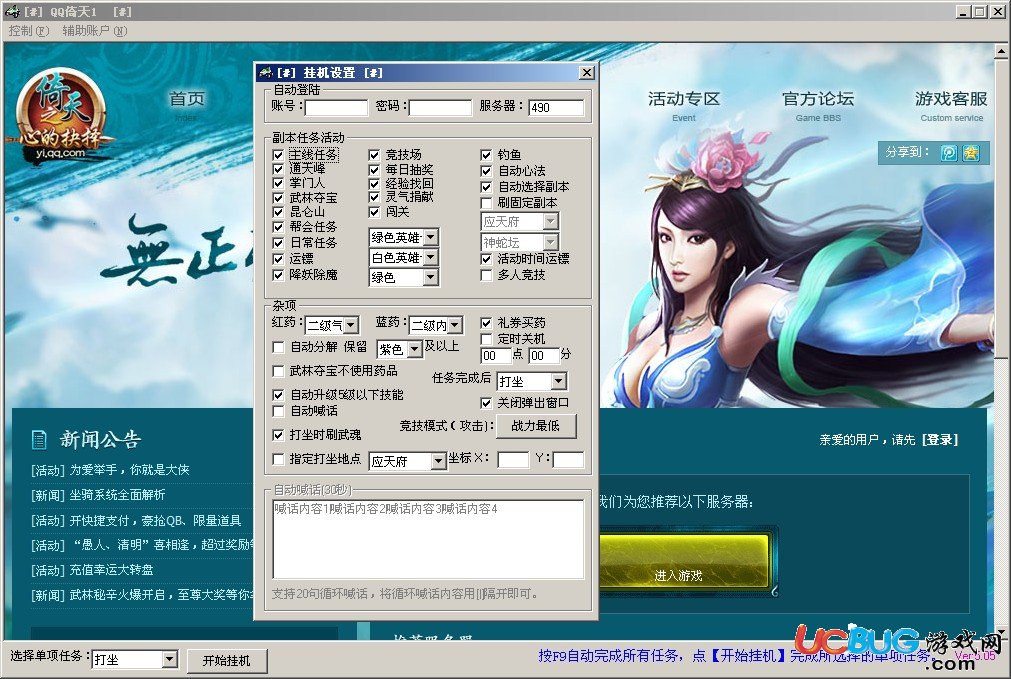Viewport: 1011px width, 679px height.
Task: Click the 战力最低 button
Action: point(535,426)
